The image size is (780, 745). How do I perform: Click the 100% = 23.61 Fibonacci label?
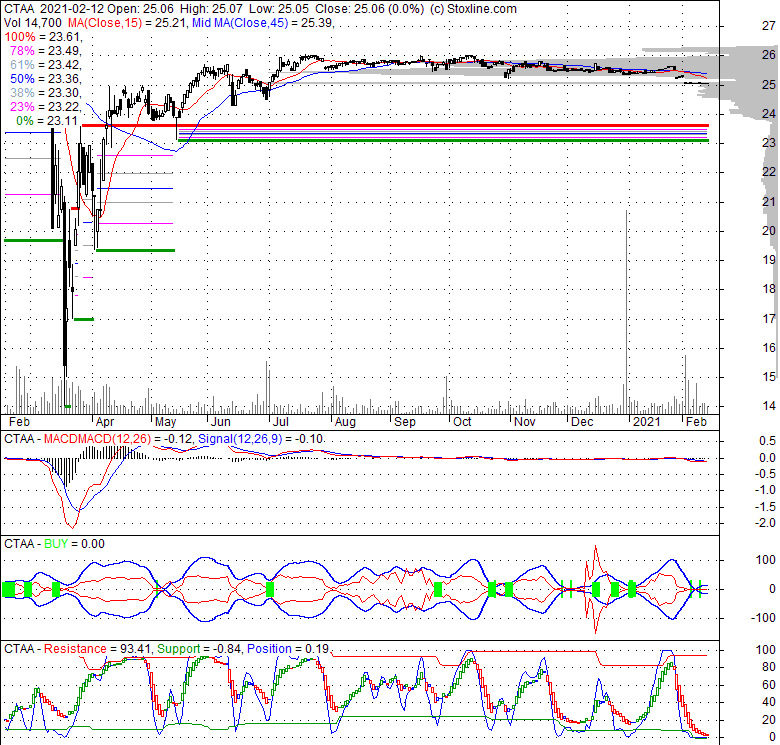point(42,37)
